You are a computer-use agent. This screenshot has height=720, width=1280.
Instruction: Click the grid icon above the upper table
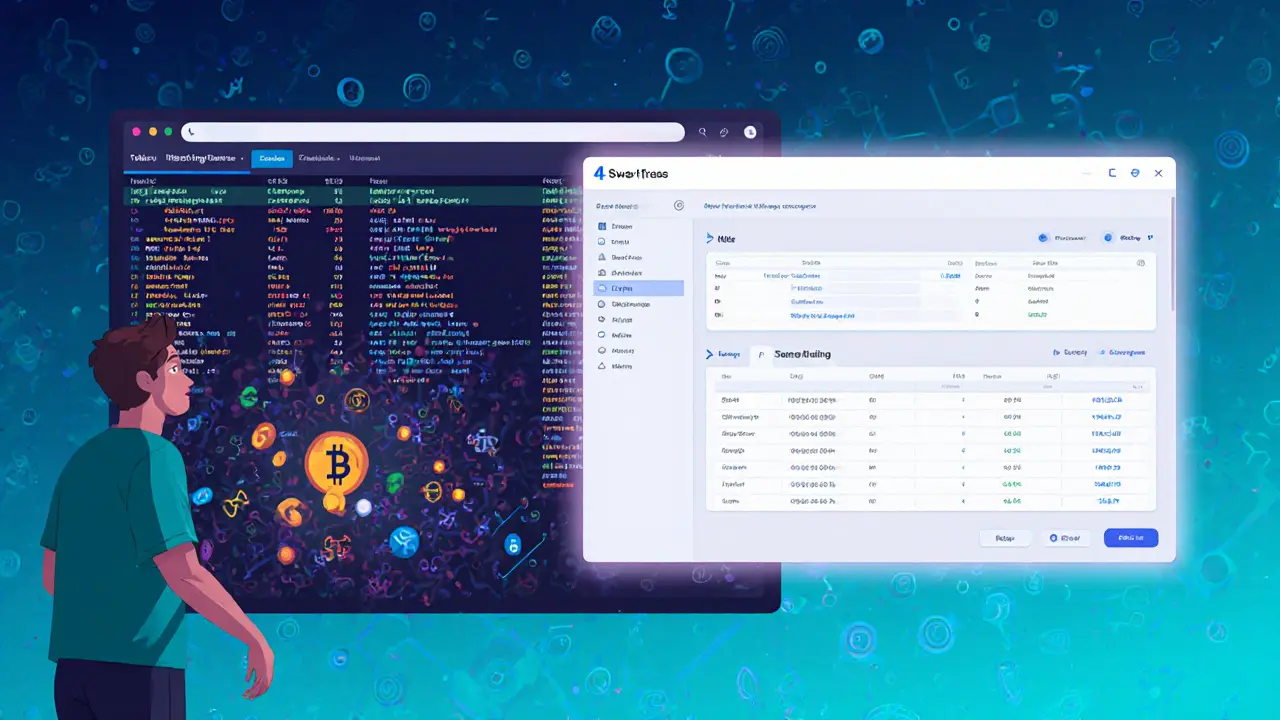(1142, 263)
